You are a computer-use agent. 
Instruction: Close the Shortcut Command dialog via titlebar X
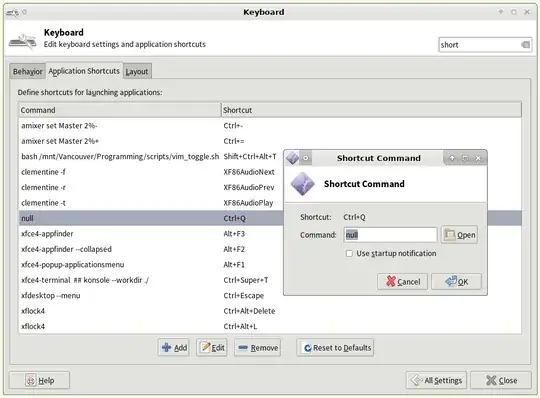click(x=478, y=158)
